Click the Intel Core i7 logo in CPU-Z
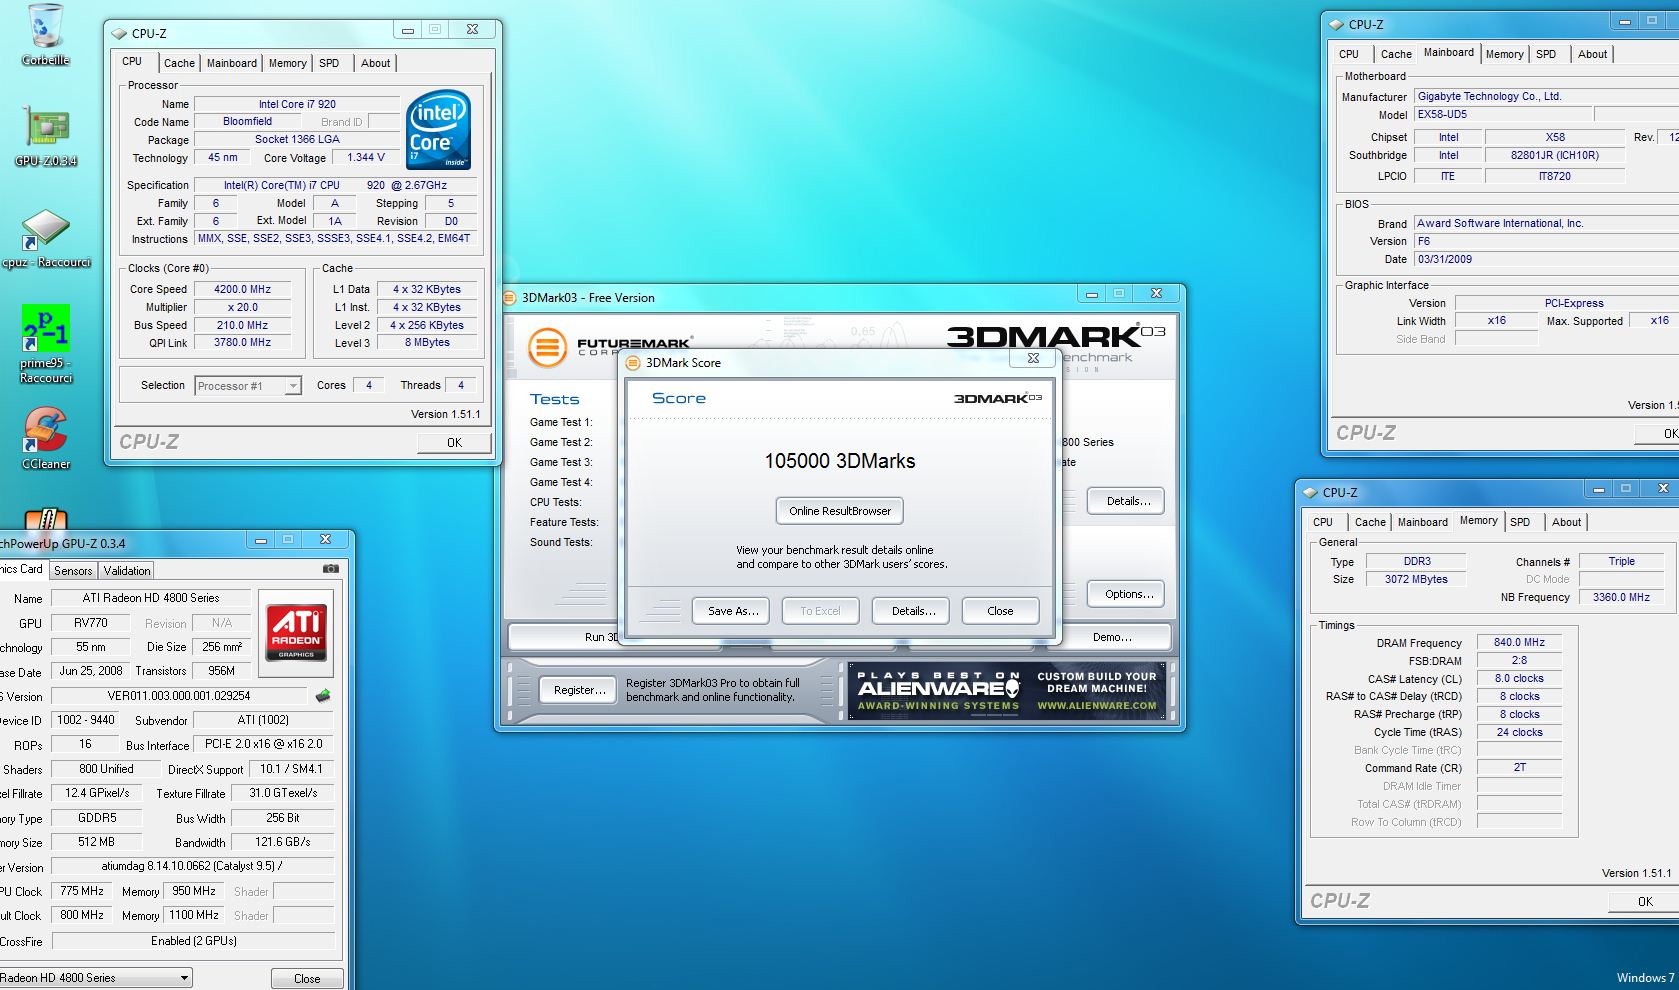The width and height of the screenshot is (1679, 990). (438, 131)
